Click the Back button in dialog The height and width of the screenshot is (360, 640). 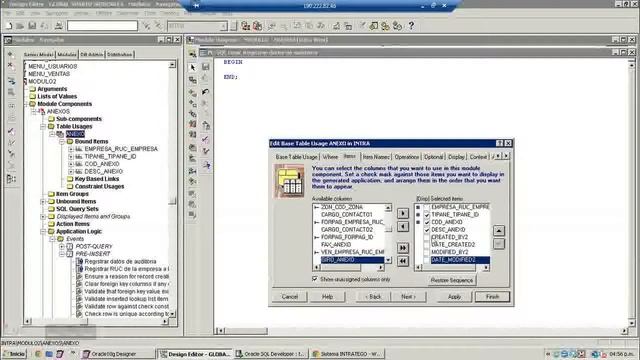click(373, 297)
